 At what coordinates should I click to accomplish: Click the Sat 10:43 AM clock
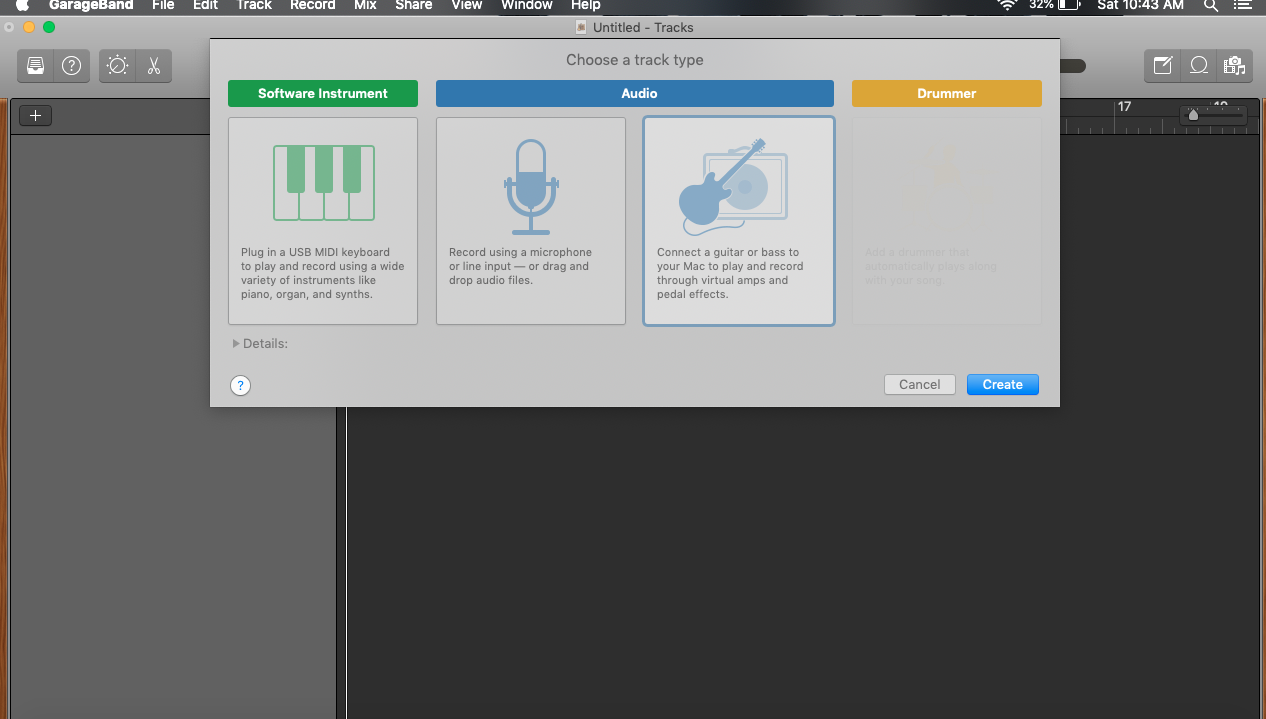pos(1140,5)
